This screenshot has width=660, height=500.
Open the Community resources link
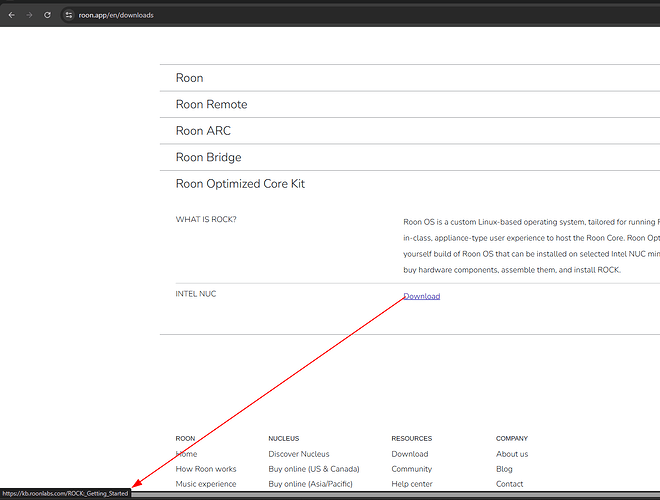[412, 469]
